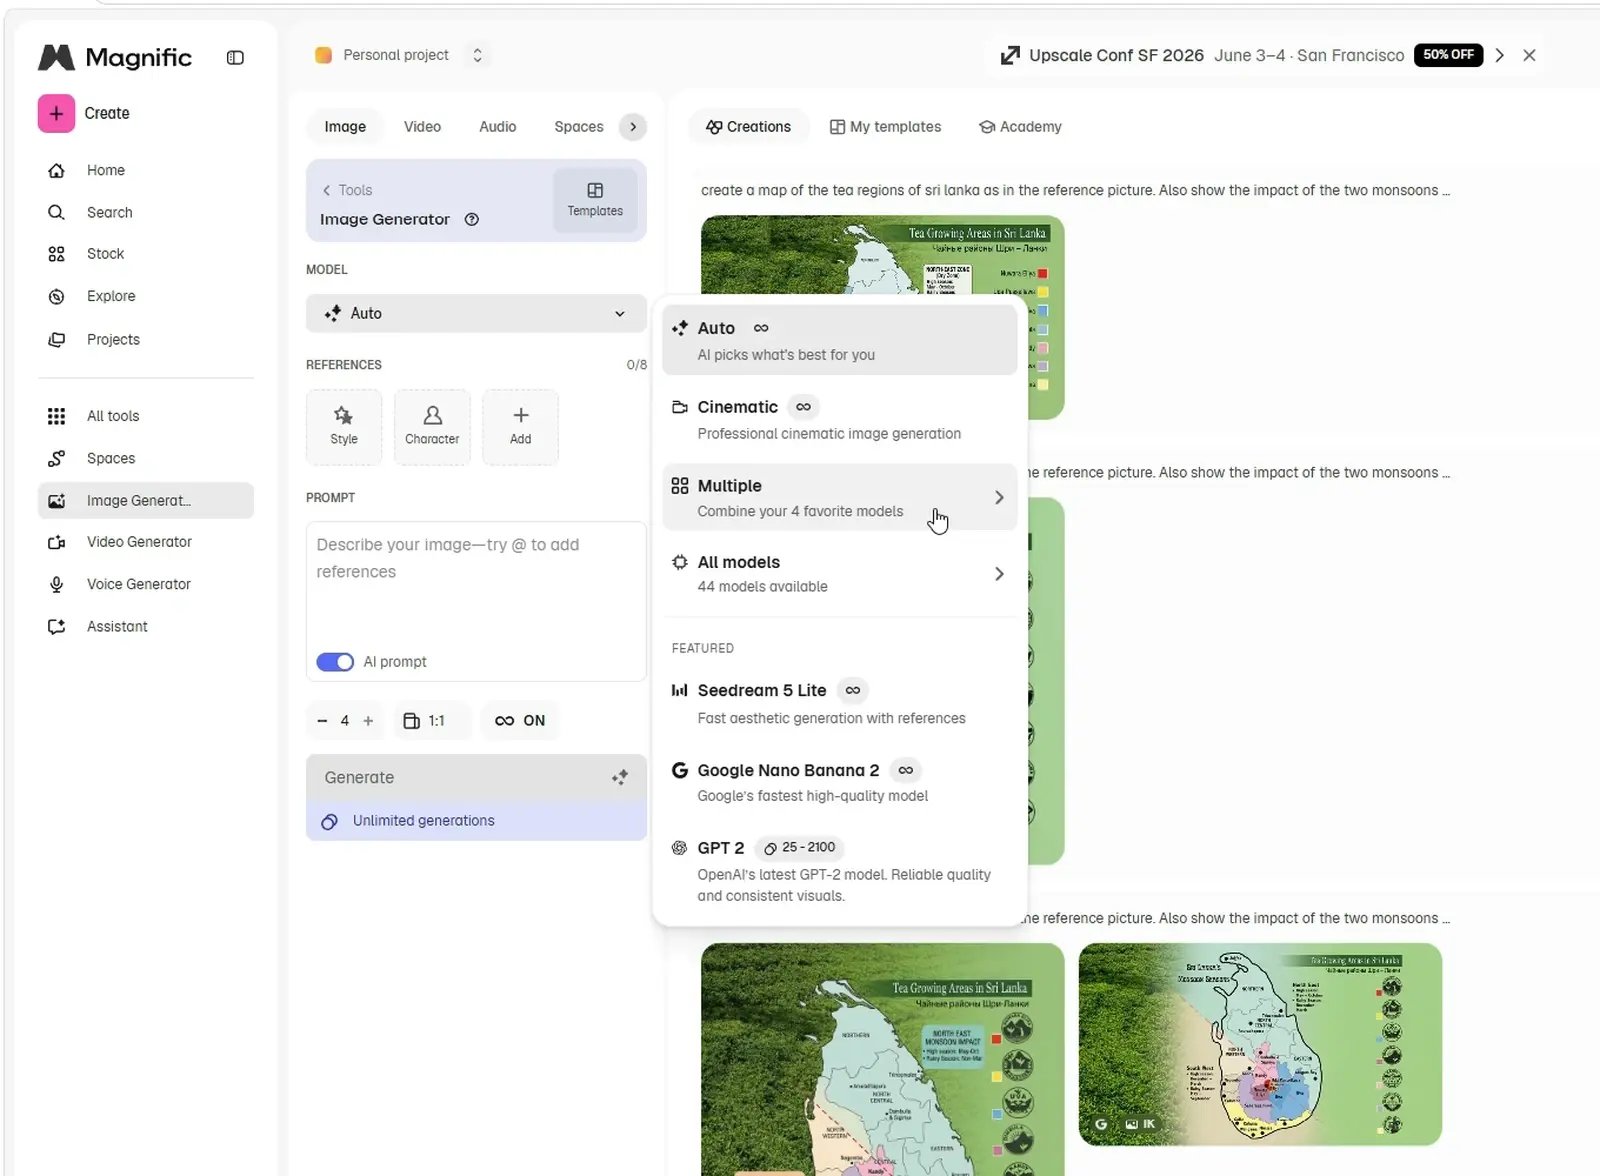Screen dimensions: 1600x1176
Task: Click the 50% OFF badge
Action: 1448,55
